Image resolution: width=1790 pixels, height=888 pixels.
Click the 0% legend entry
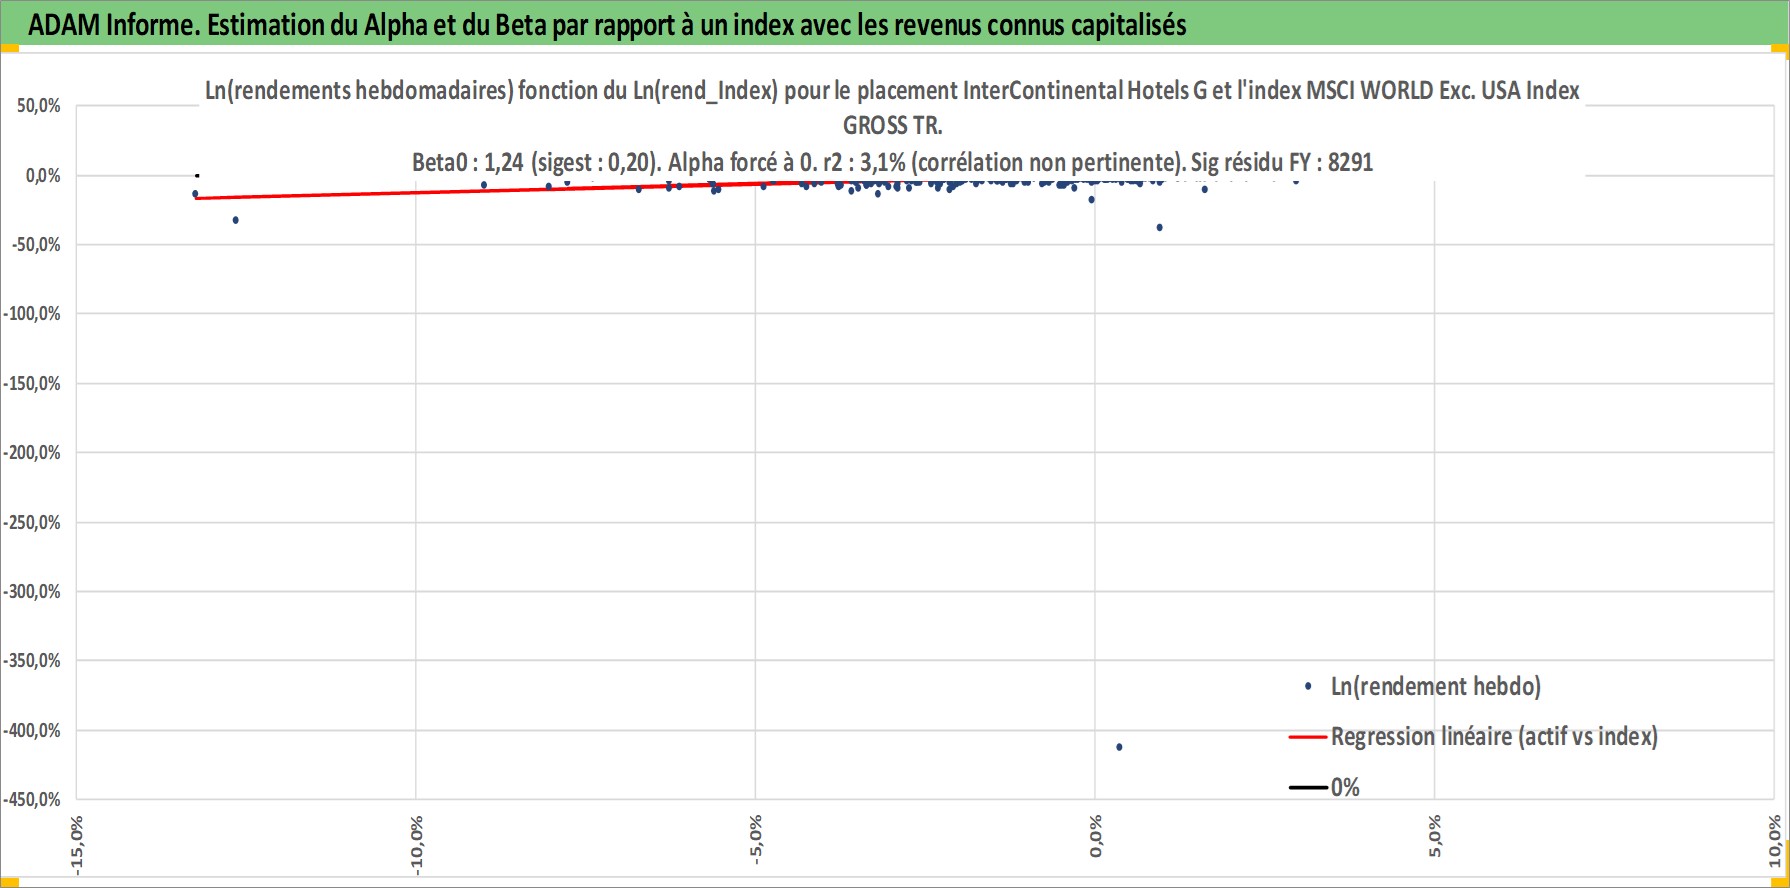[1325, 788]
